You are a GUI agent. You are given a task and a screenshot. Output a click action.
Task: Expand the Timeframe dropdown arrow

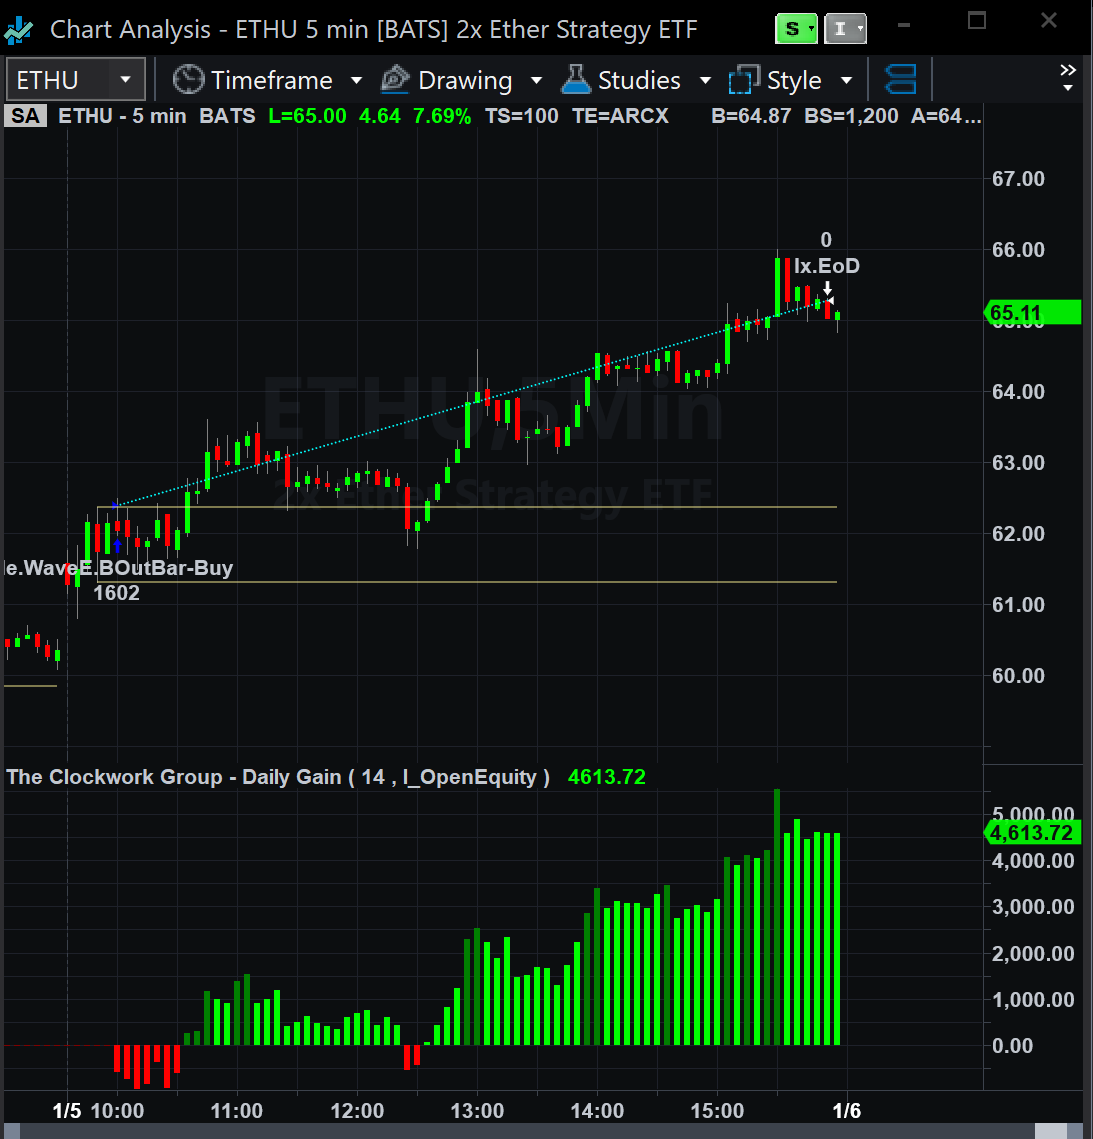[x=357, y=80]
